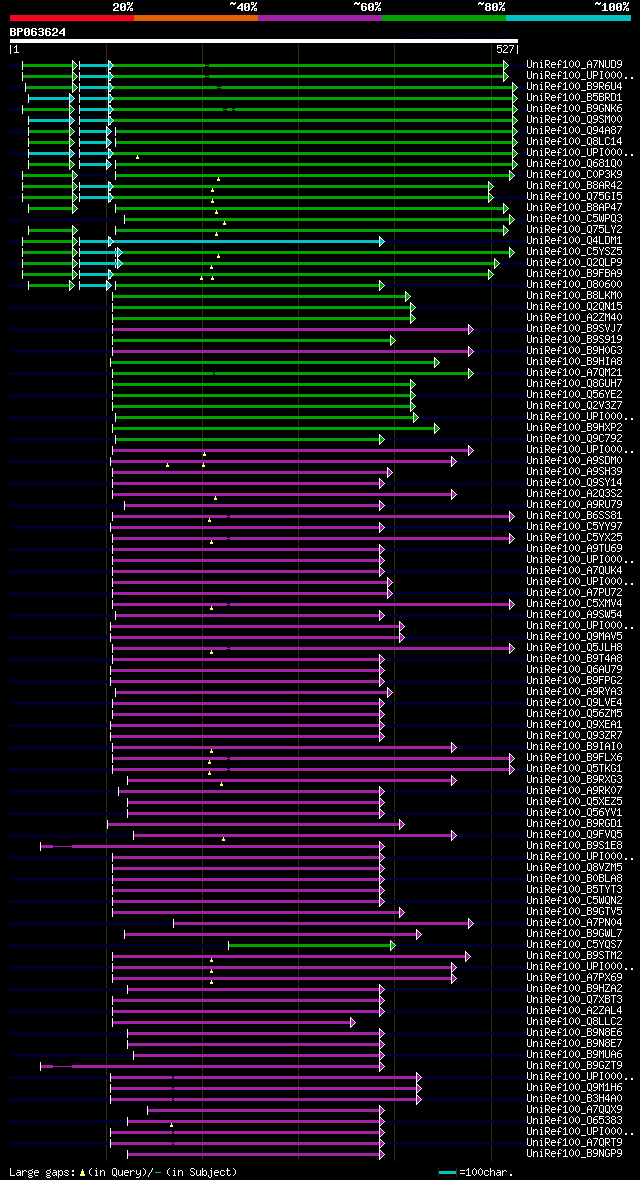
Task: Select label UniRef100_Q2QLP9
Action: [574, 263]
